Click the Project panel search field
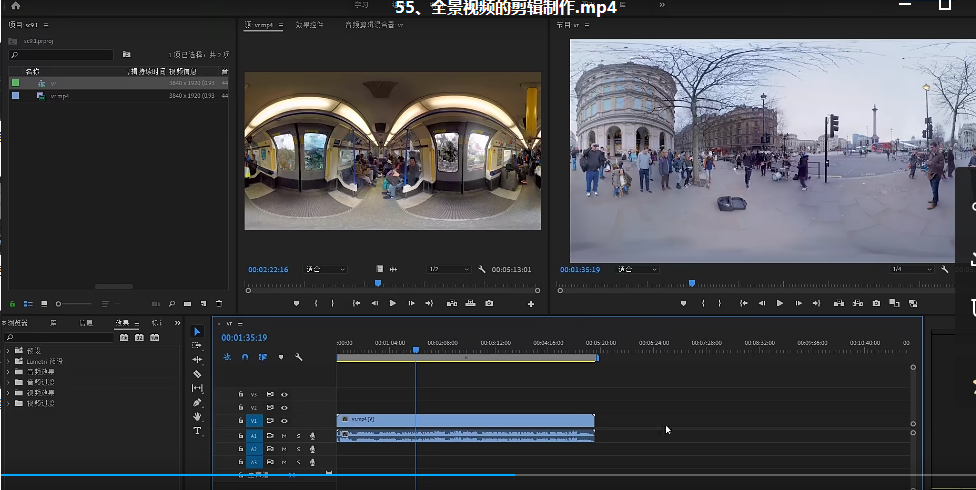 point(62,54)
